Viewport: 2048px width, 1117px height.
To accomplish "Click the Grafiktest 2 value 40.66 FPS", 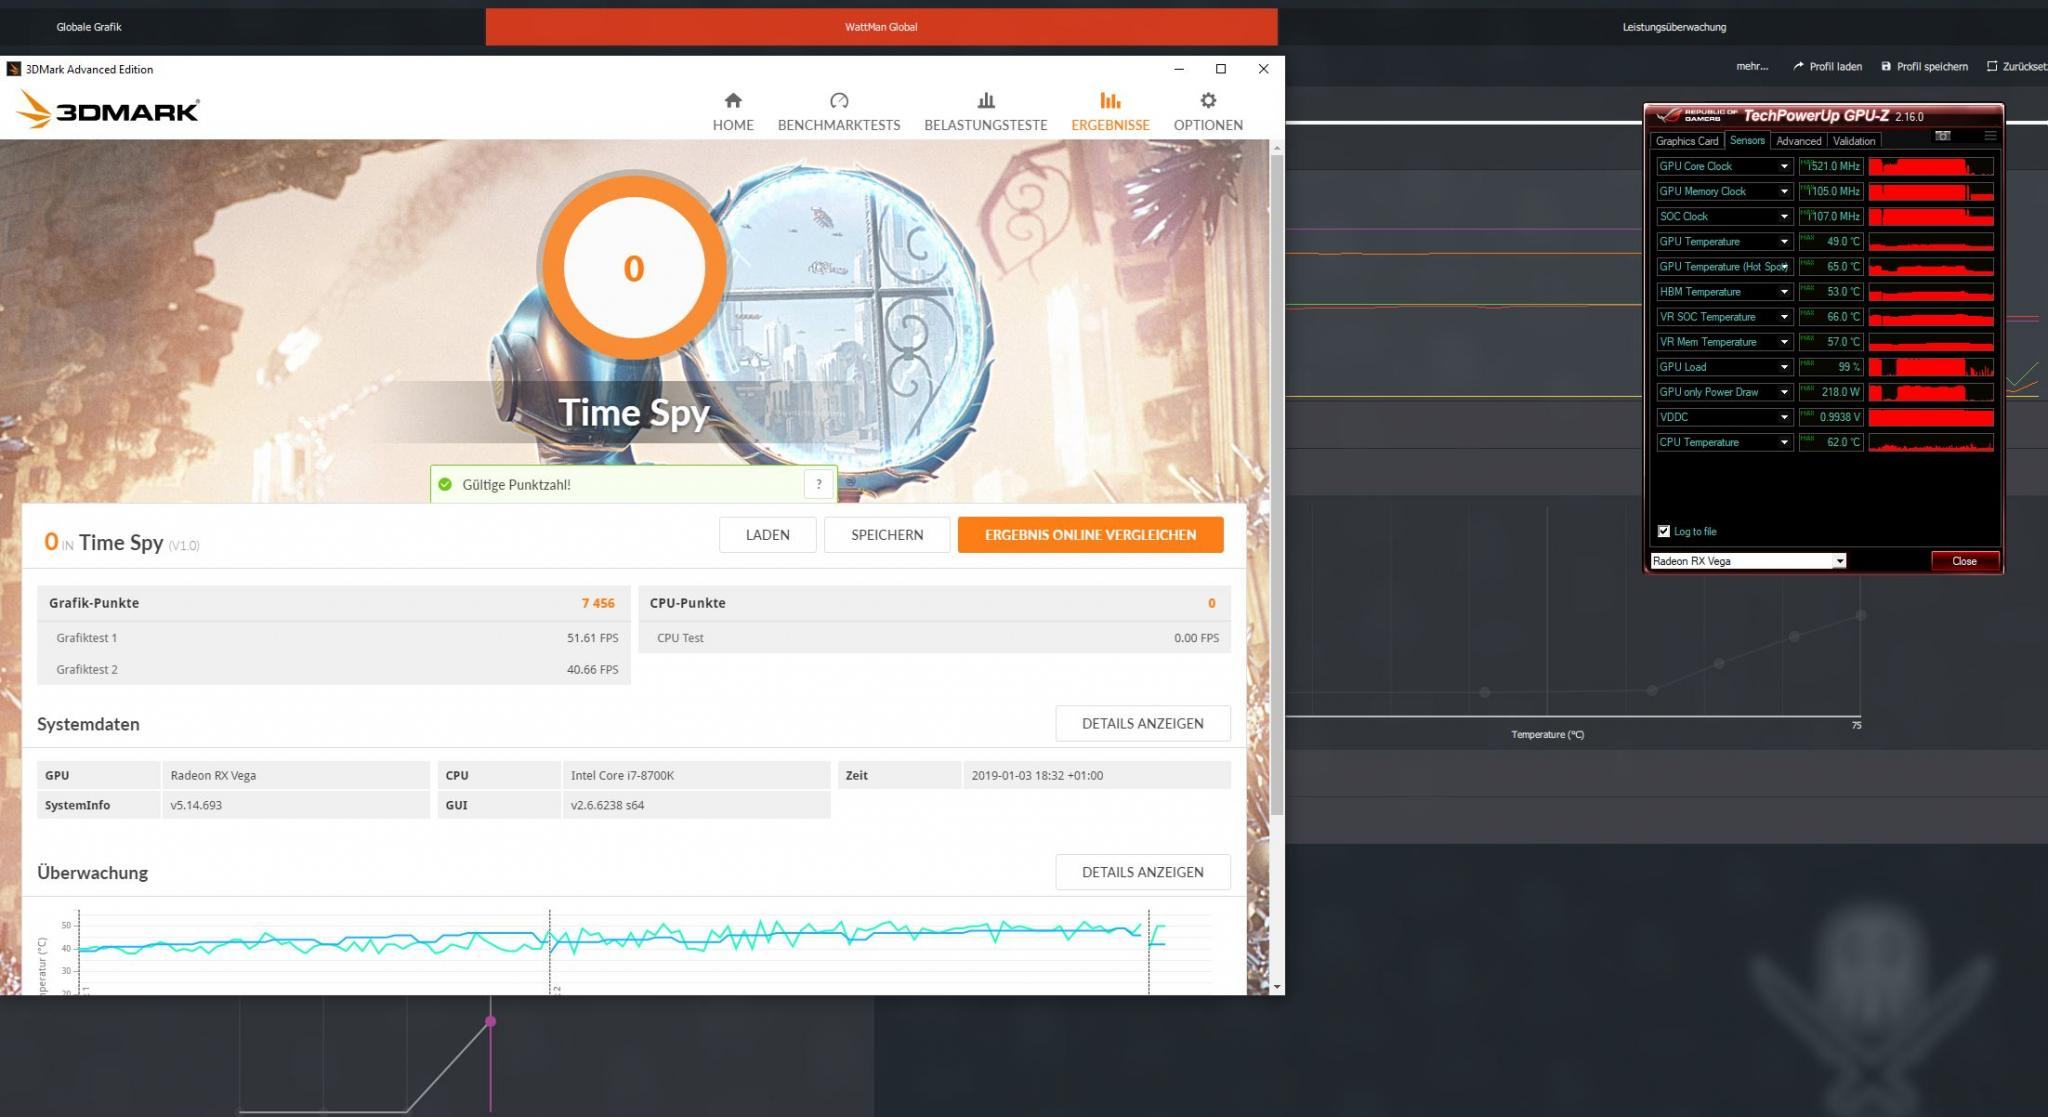I will click(x=592, y=670).
